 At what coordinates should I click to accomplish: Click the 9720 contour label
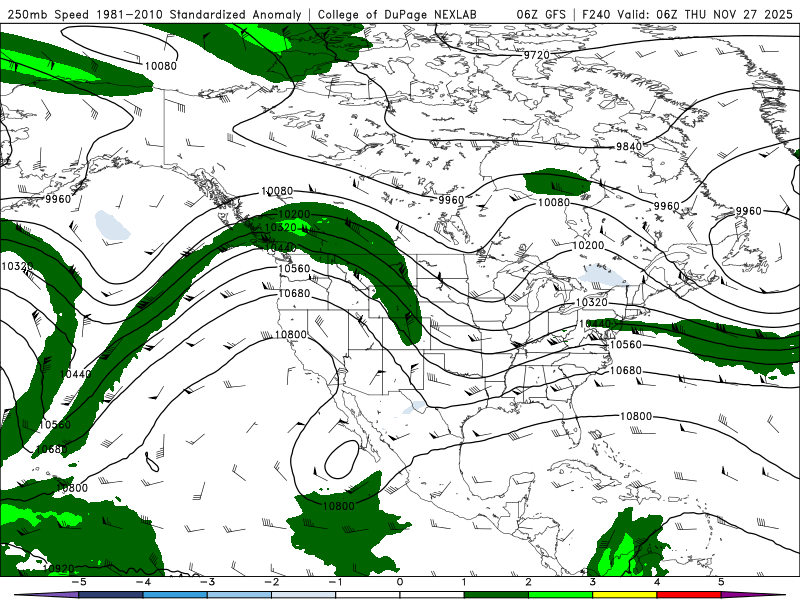(537, 55)
